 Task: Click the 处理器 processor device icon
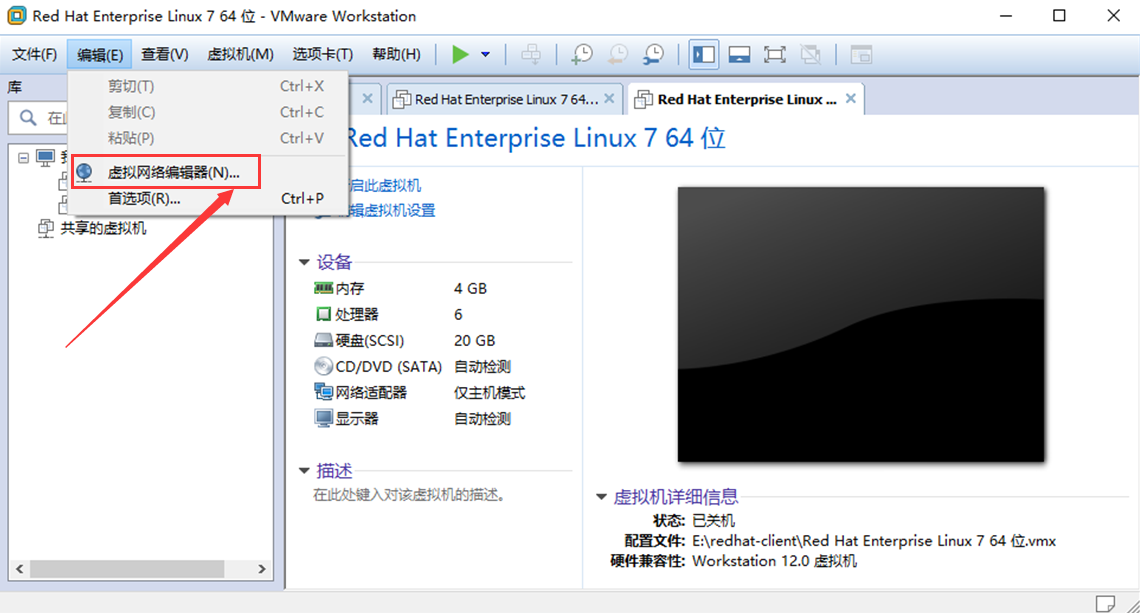[323, 315]
